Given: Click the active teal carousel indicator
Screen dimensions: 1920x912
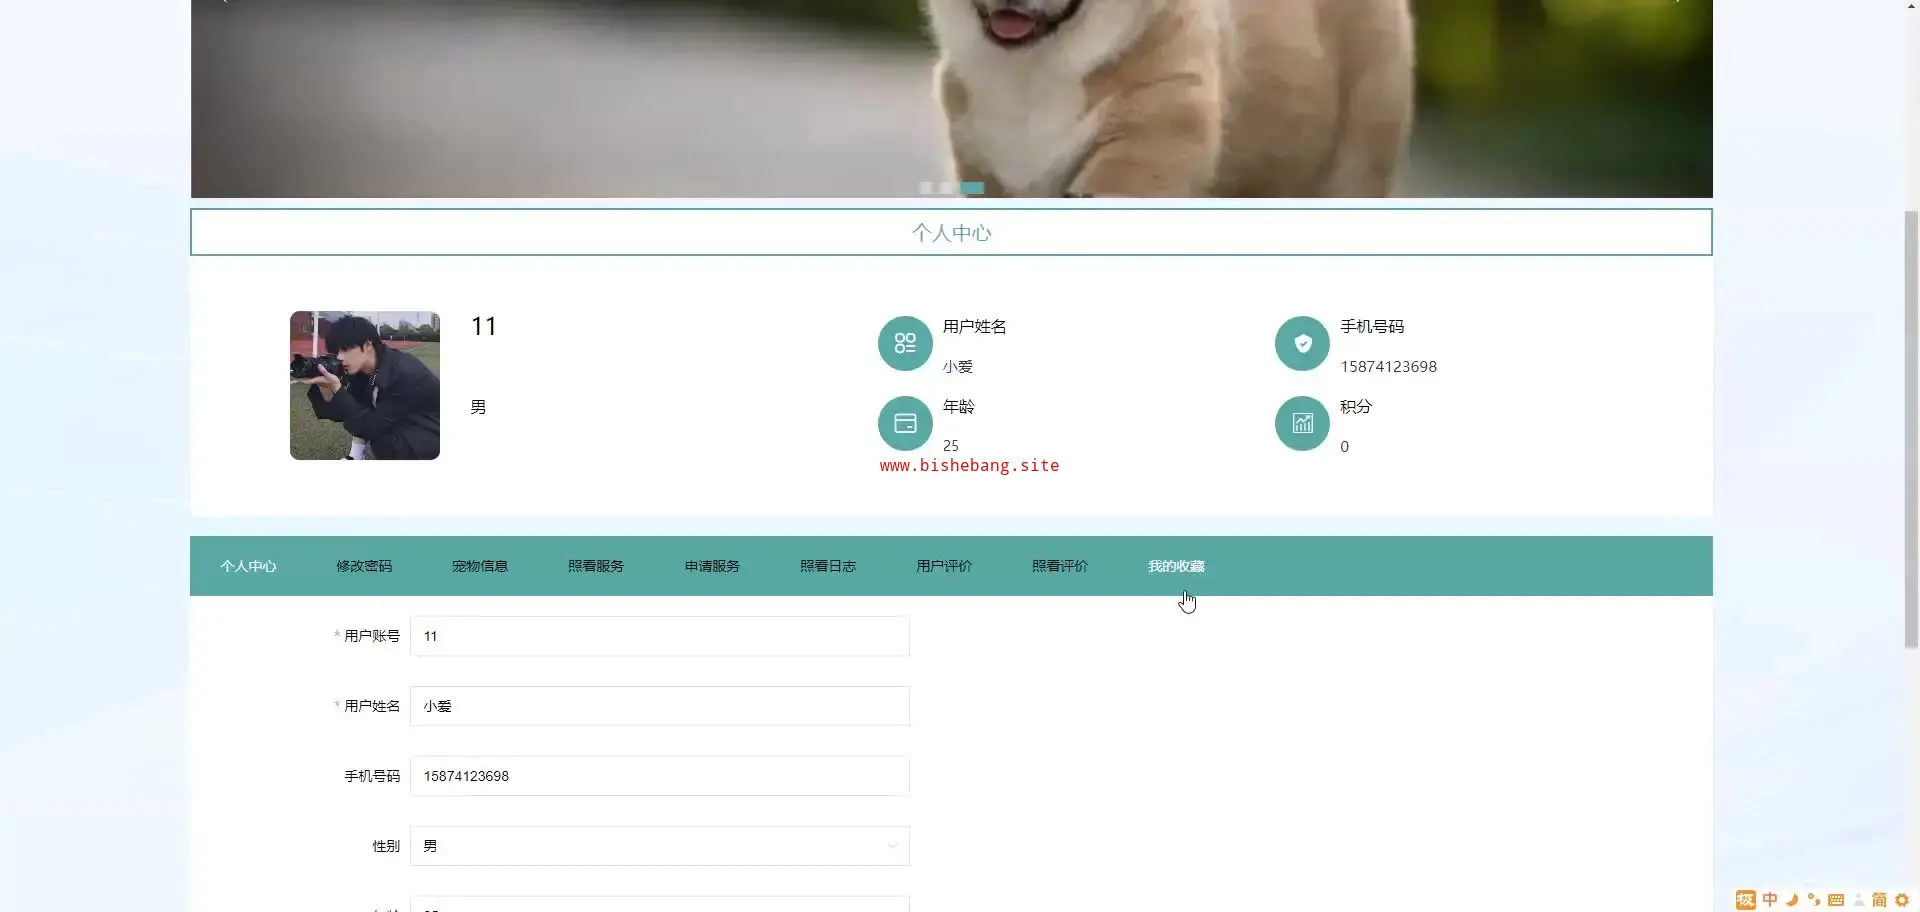Looking at the screenshot, I should (973, 188).
